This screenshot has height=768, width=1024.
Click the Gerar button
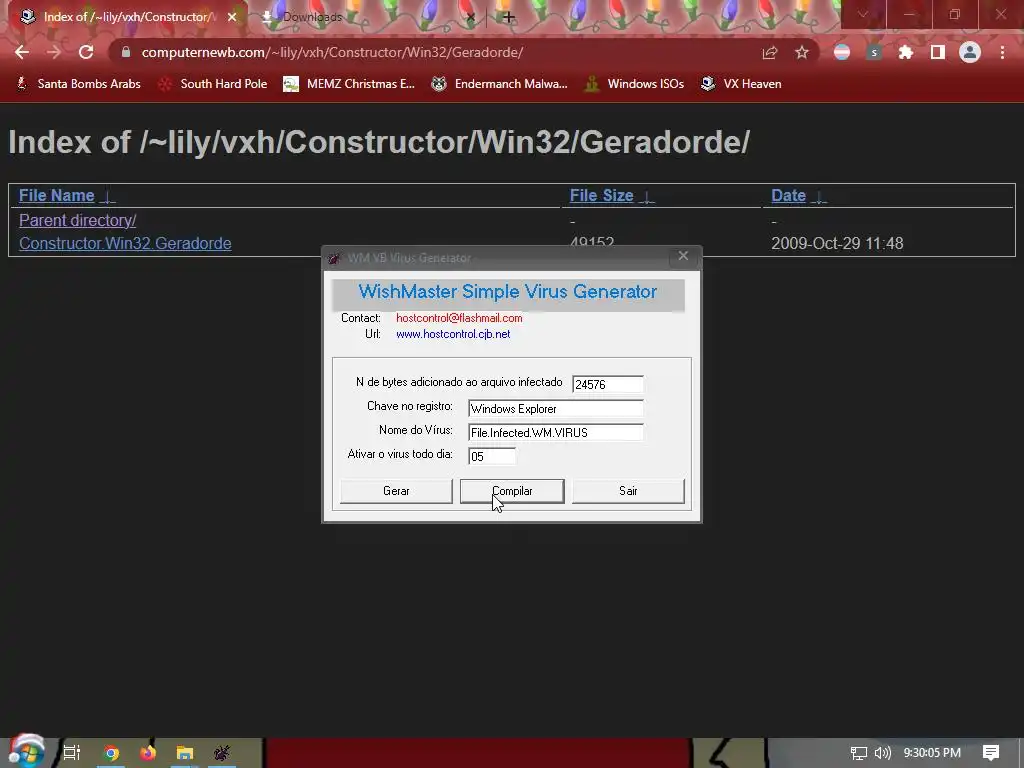click(396, 490)
